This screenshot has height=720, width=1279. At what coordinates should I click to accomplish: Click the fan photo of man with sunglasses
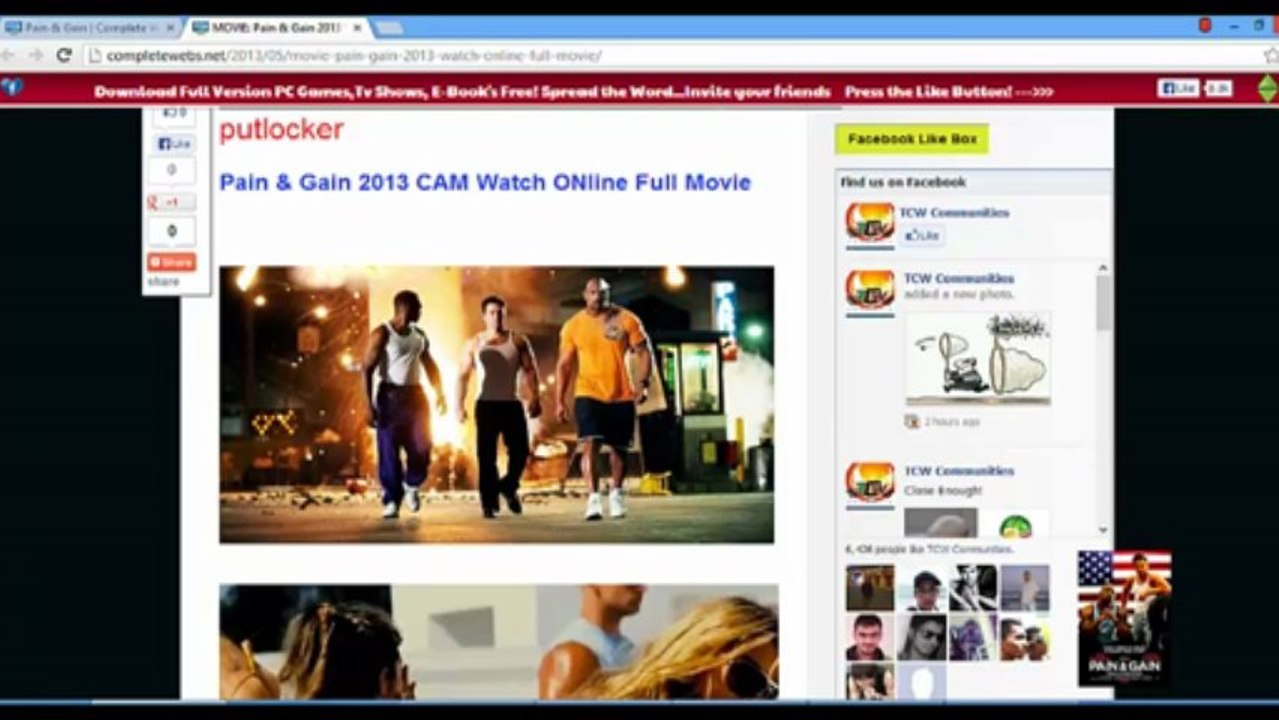[x=922, y=637]
